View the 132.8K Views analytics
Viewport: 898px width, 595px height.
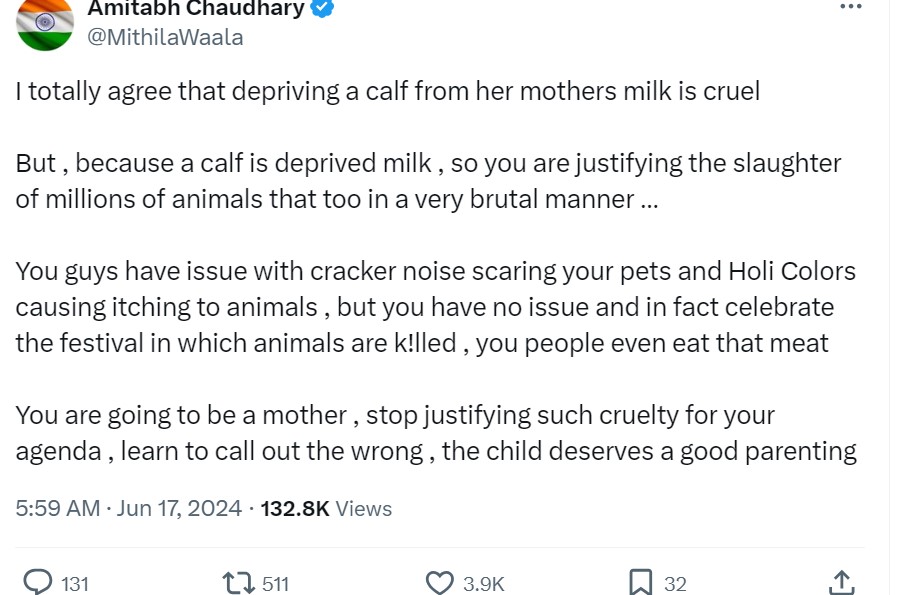pyautogui.click(x=326, y=508)
